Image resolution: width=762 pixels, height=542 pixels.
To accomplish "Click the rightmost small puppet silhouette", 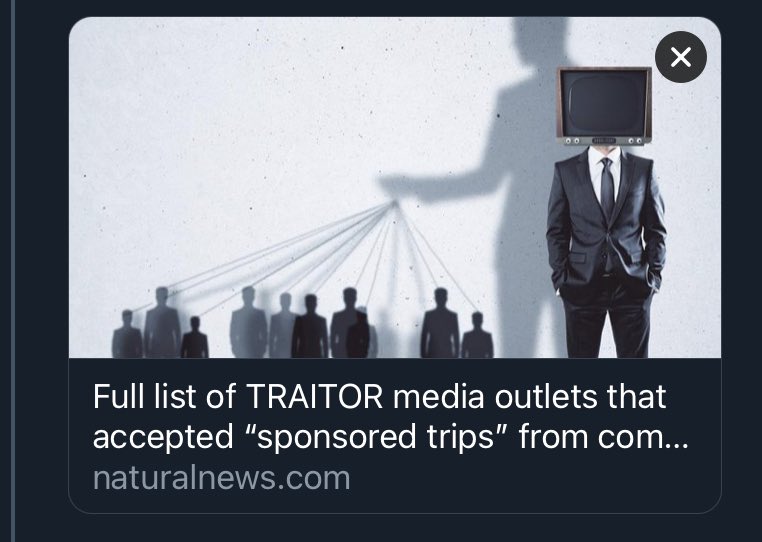I will click(x=477, y=335).
